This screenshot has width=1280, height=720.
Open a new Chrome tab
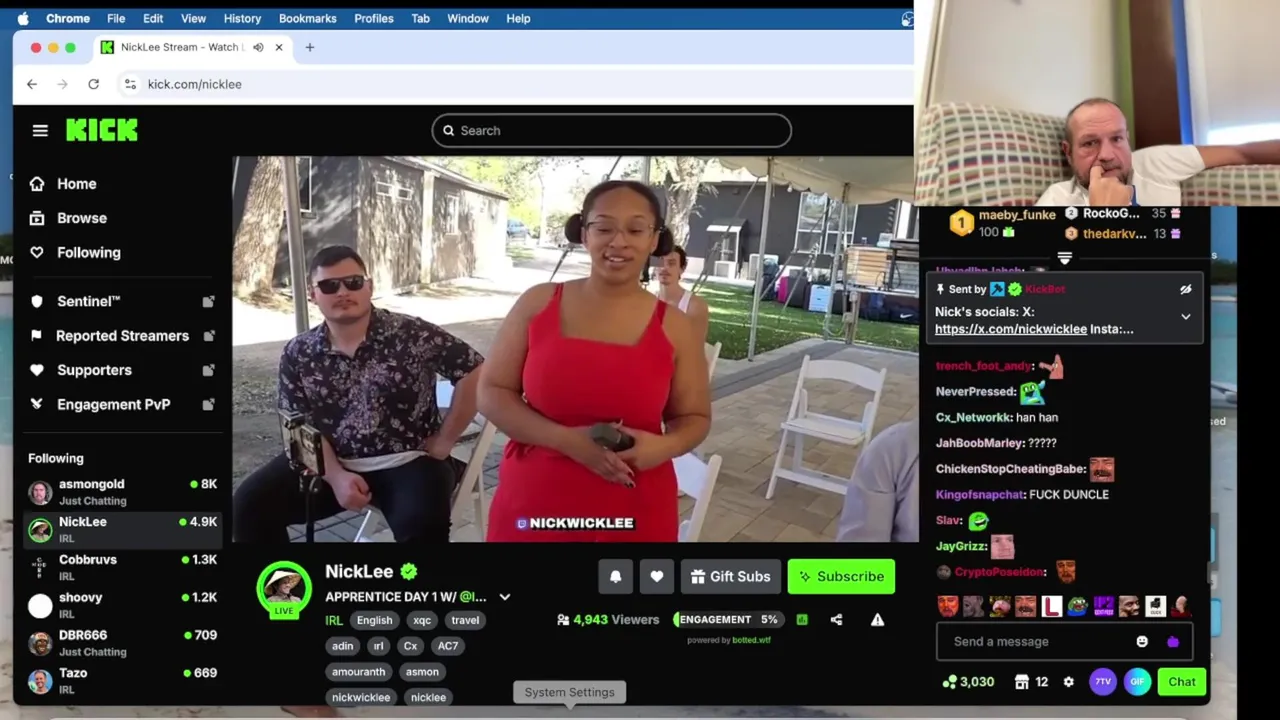pos(310,47)
